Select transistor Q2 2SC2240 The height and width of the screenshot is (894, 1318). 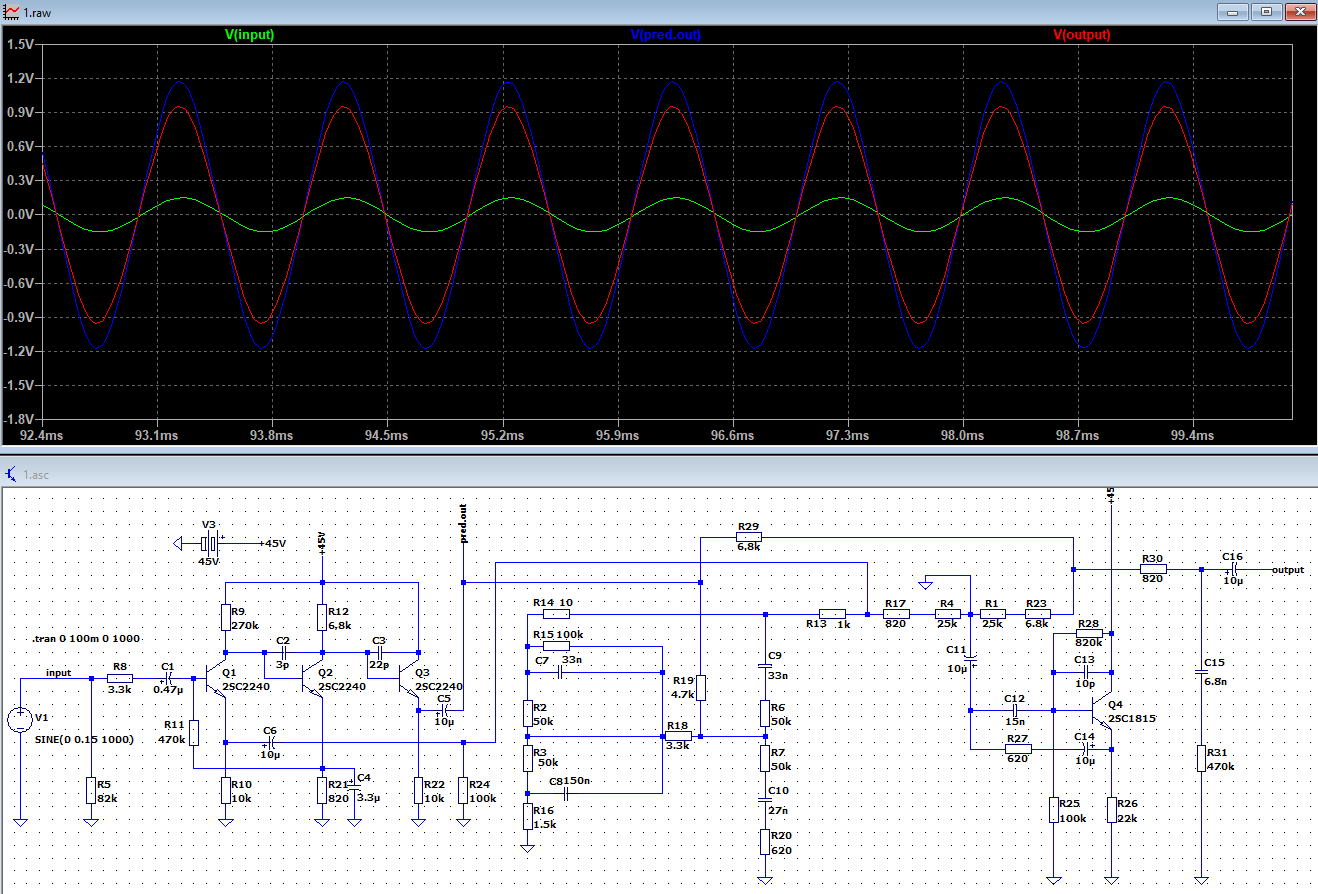(313, 679)
